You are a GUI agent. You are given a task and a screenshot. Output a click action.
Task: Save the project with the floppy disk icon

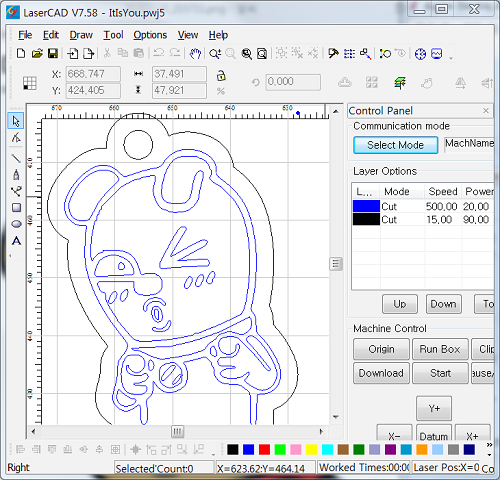click(x=53, y=53)
